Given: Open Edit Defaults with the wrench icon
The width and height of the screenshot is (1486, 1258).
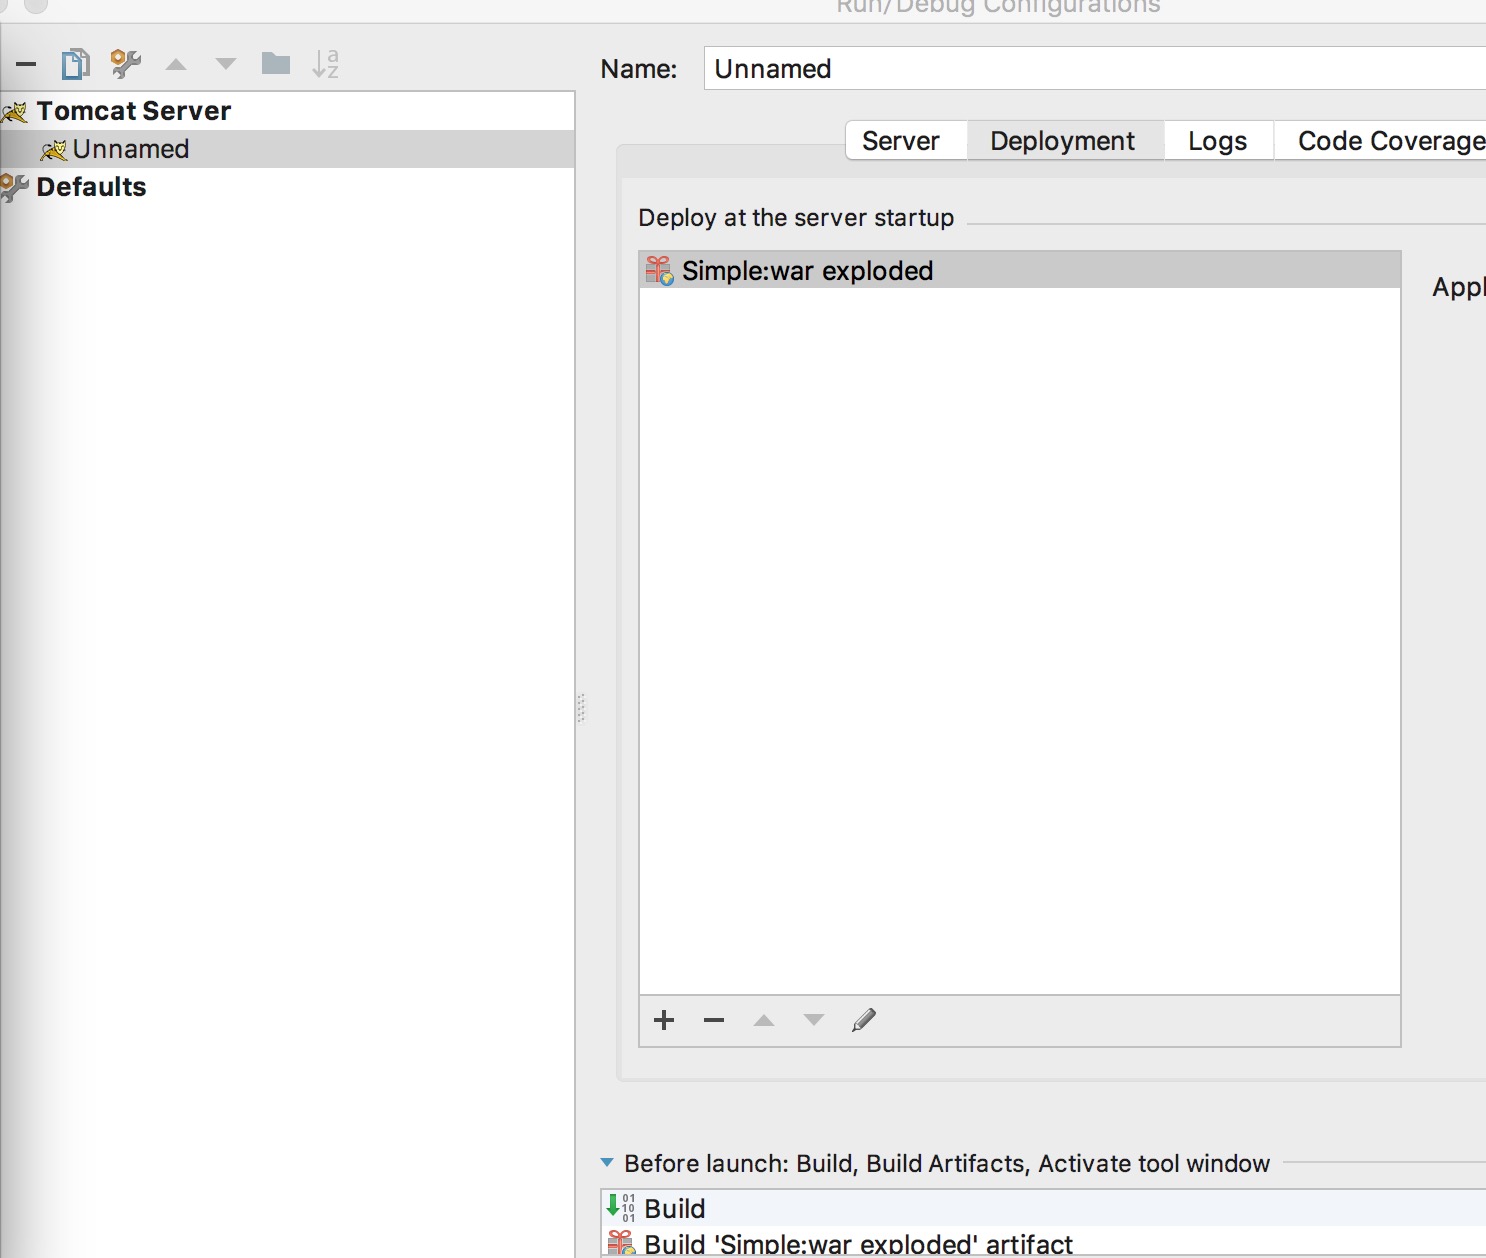Looking at the screenshot, I should pyautogui.click(x=124, y=63).
